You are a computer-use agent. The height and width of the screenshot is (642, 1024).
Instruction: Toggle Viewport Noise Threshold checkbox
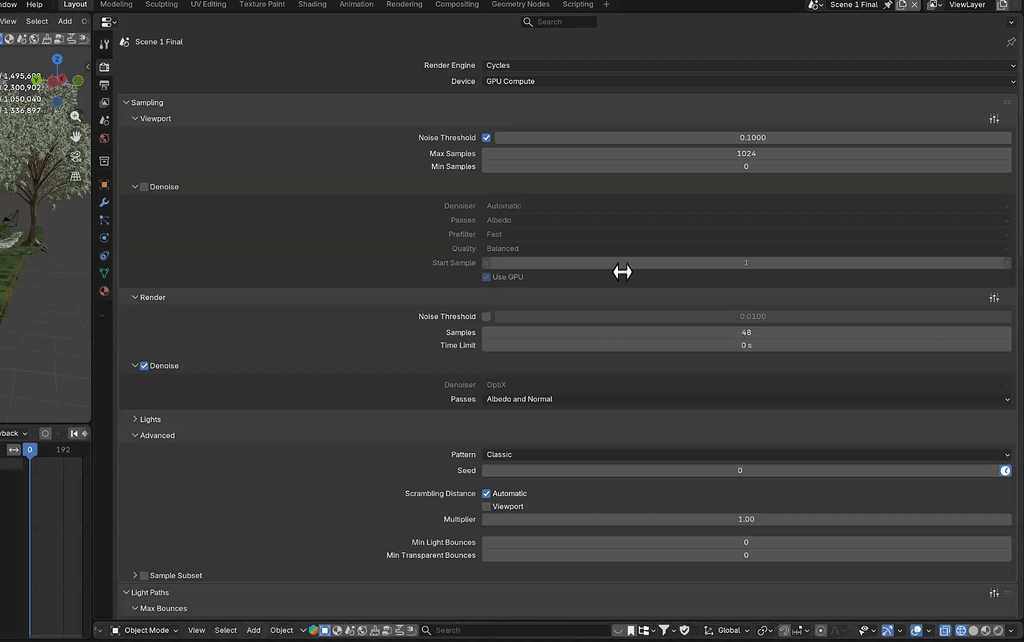tap(486, 138)
